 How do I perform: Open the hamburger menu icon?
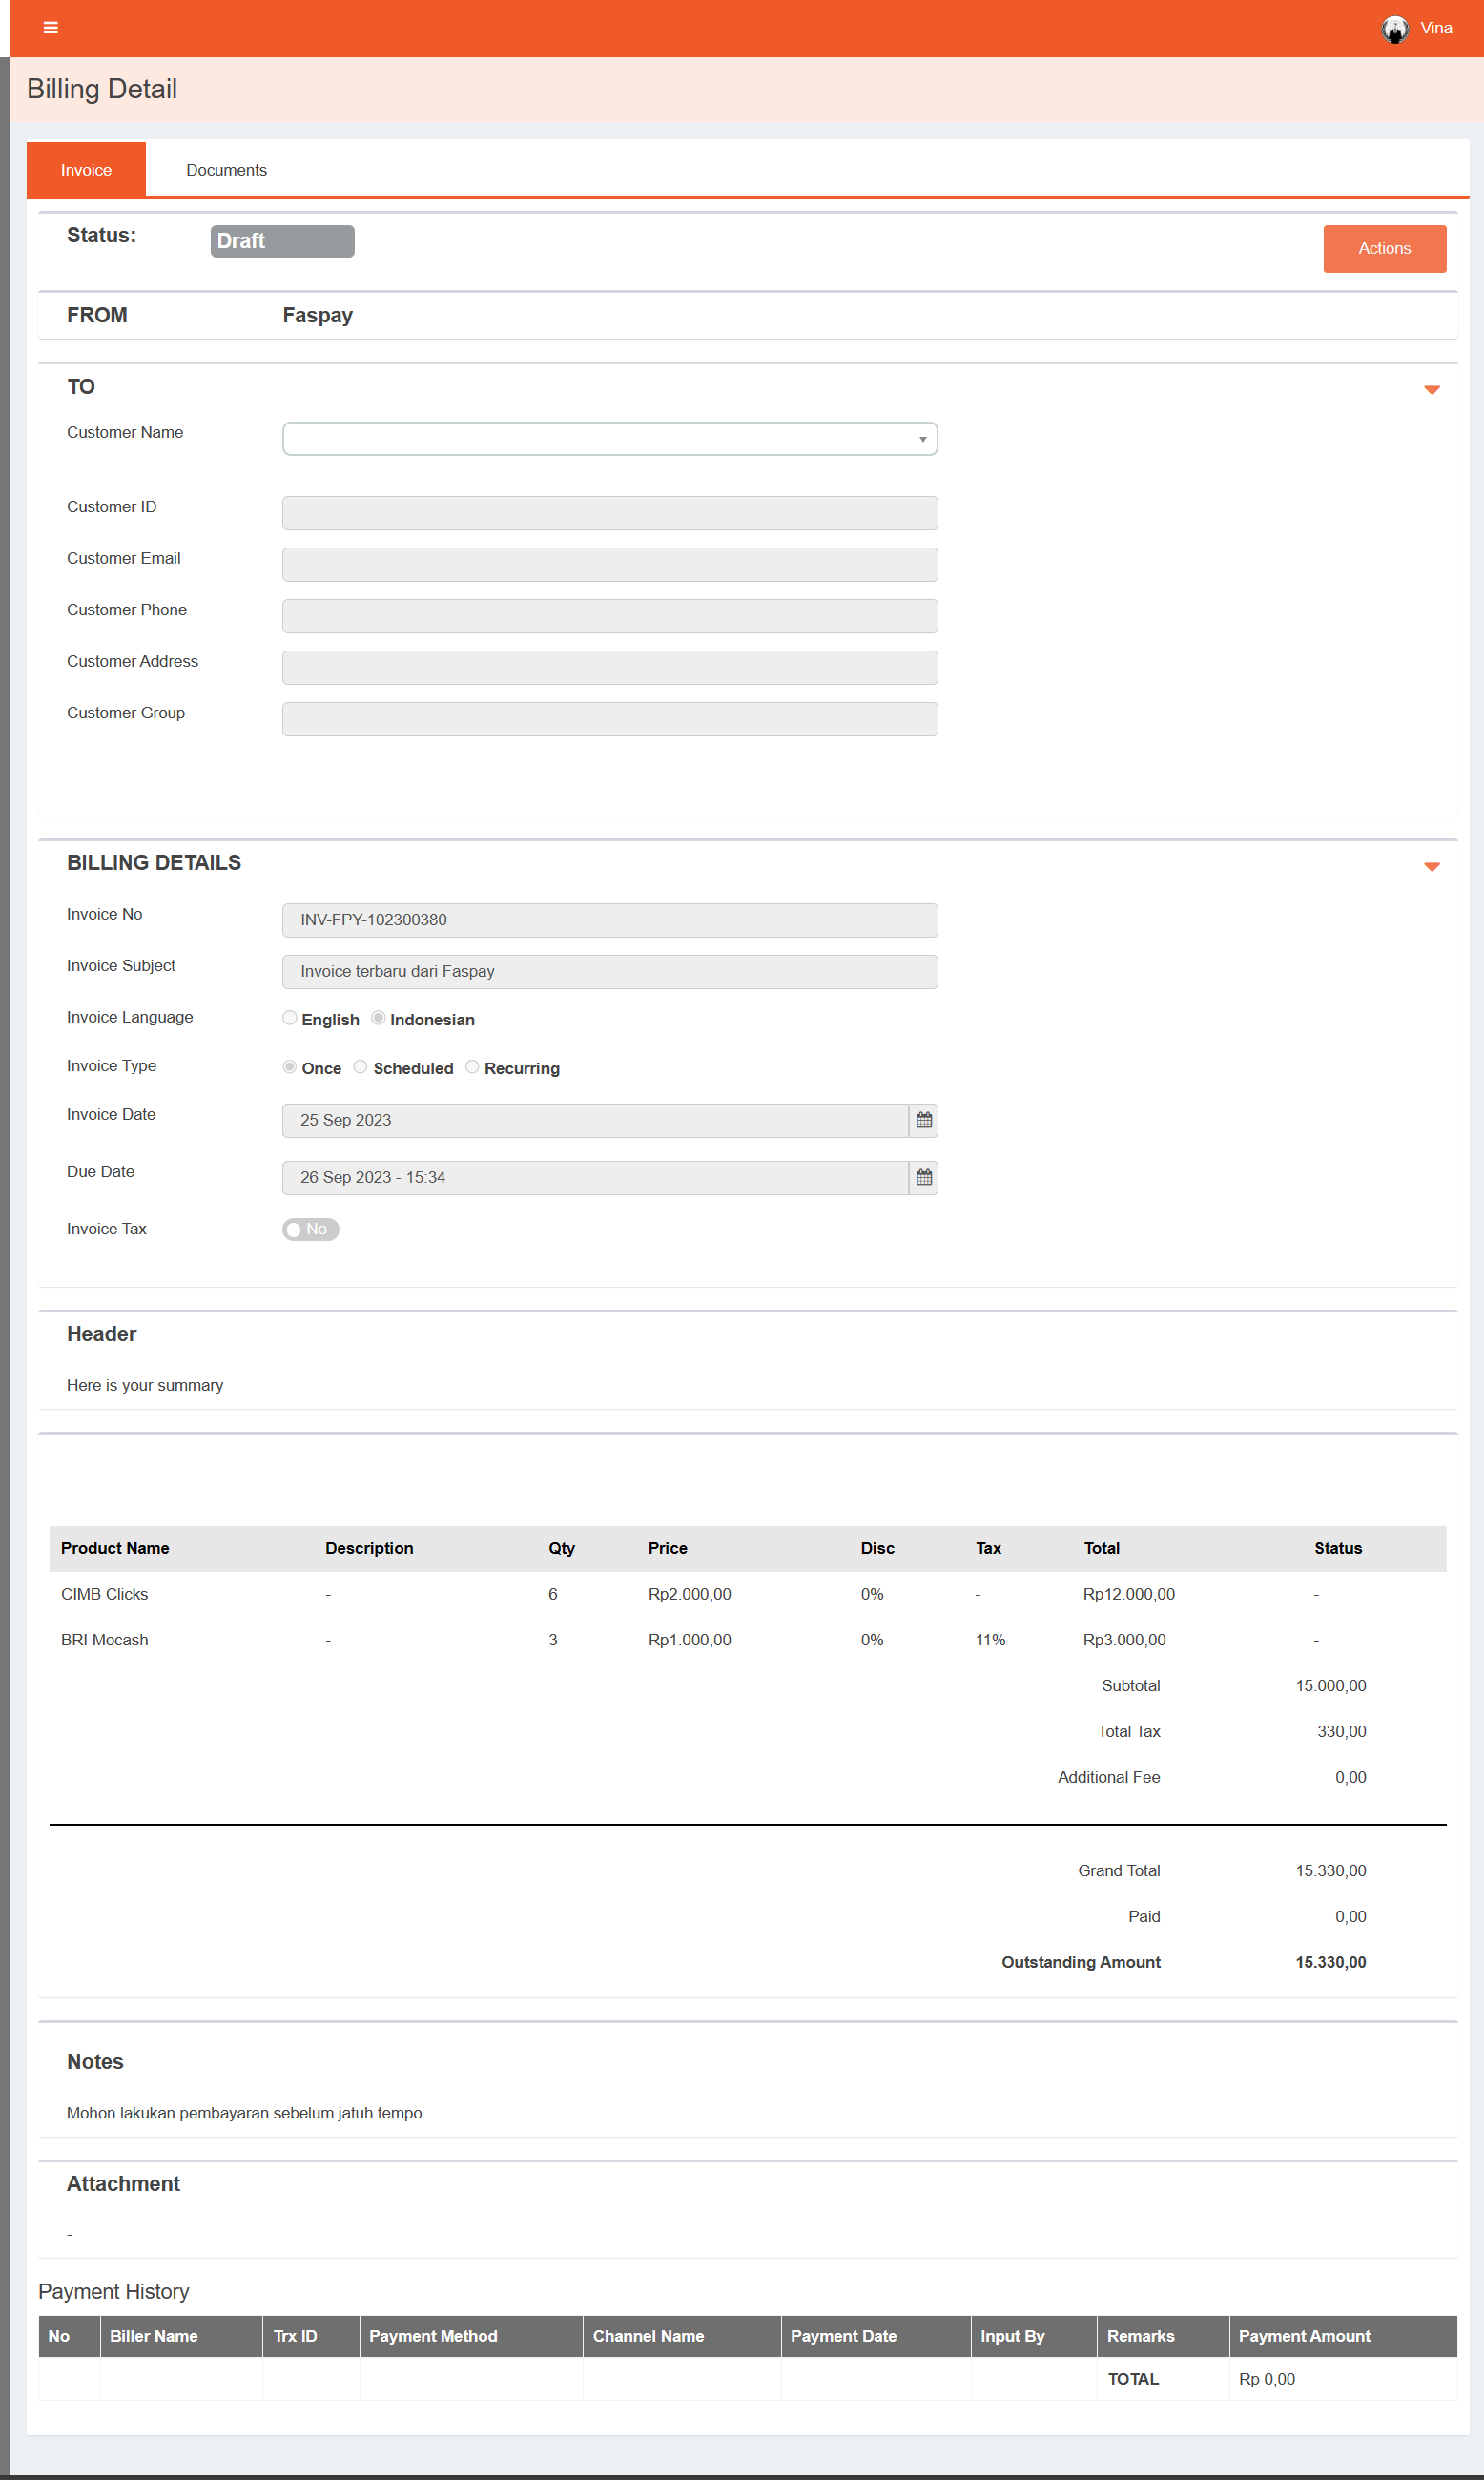click(x=51, y=28)
